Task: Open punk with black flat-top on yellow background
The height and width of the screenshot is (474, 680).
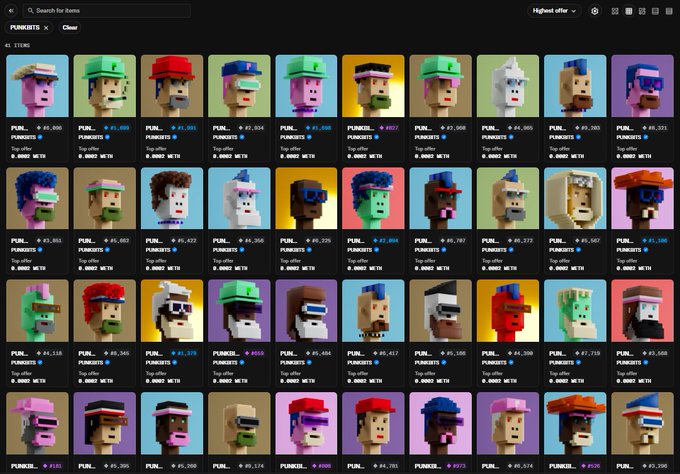Action: tap(373, 86)
